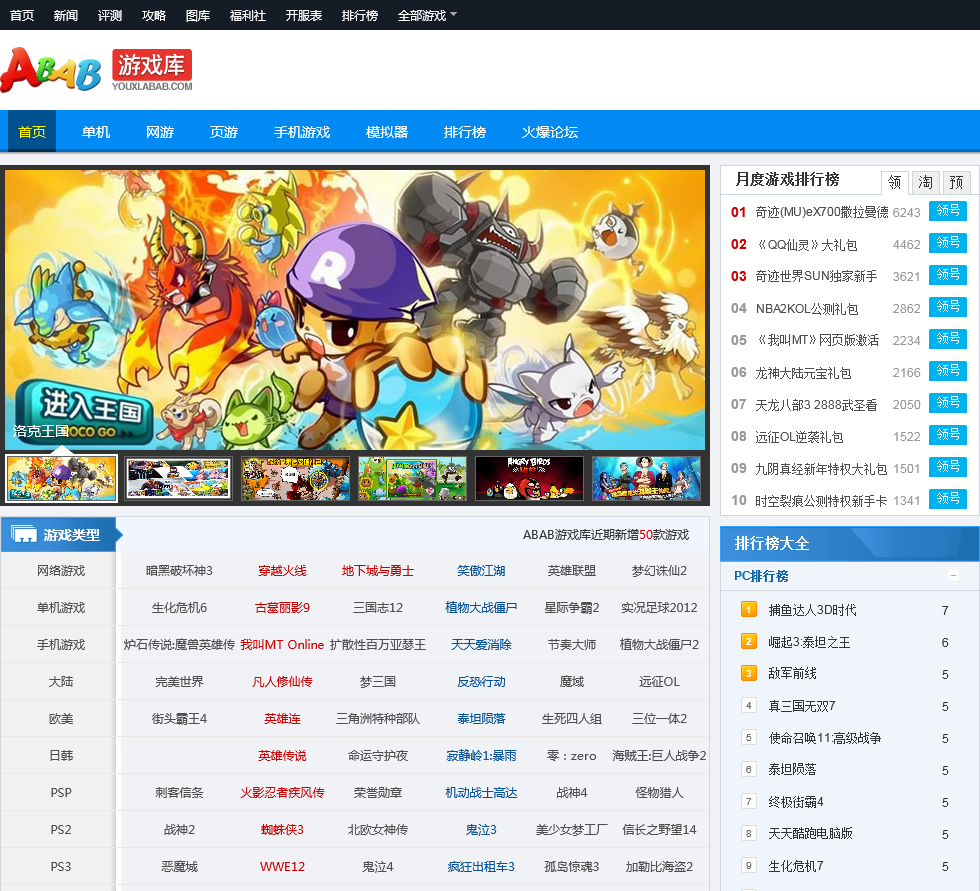The image size is (980, 891).
Task: Click rank 4 badge beside 真三国无双7
Action: tap(748, 705)
